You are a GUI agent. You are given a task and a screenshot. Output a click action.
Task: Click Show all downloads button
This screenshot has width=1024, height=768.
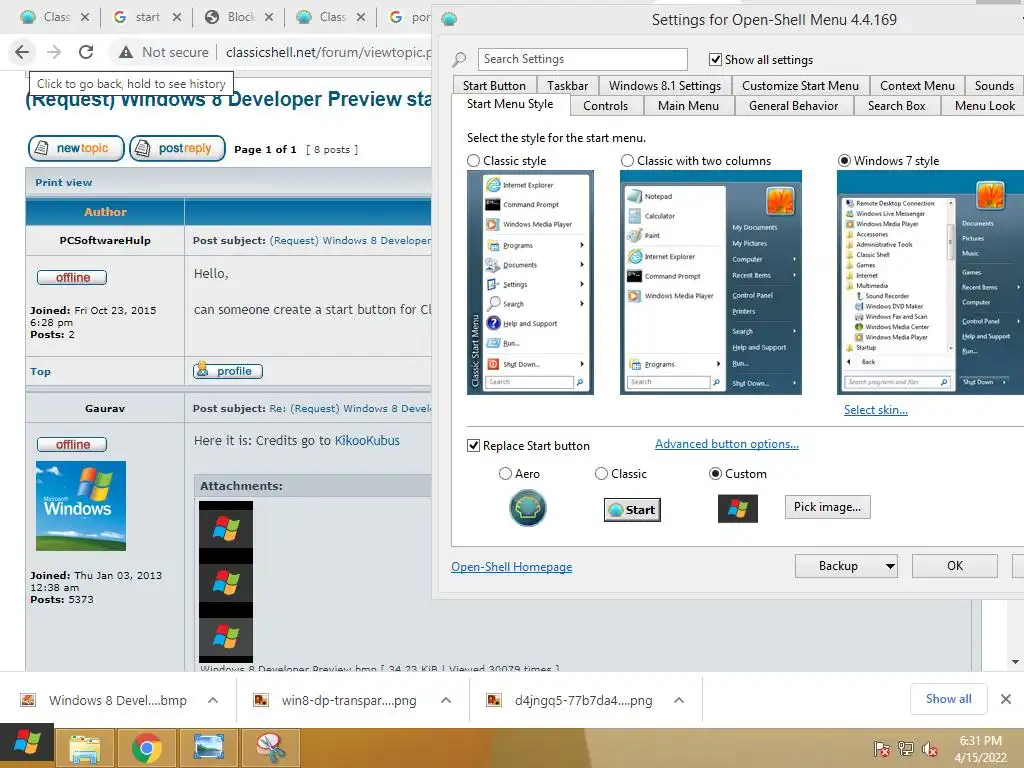(948, 699)
